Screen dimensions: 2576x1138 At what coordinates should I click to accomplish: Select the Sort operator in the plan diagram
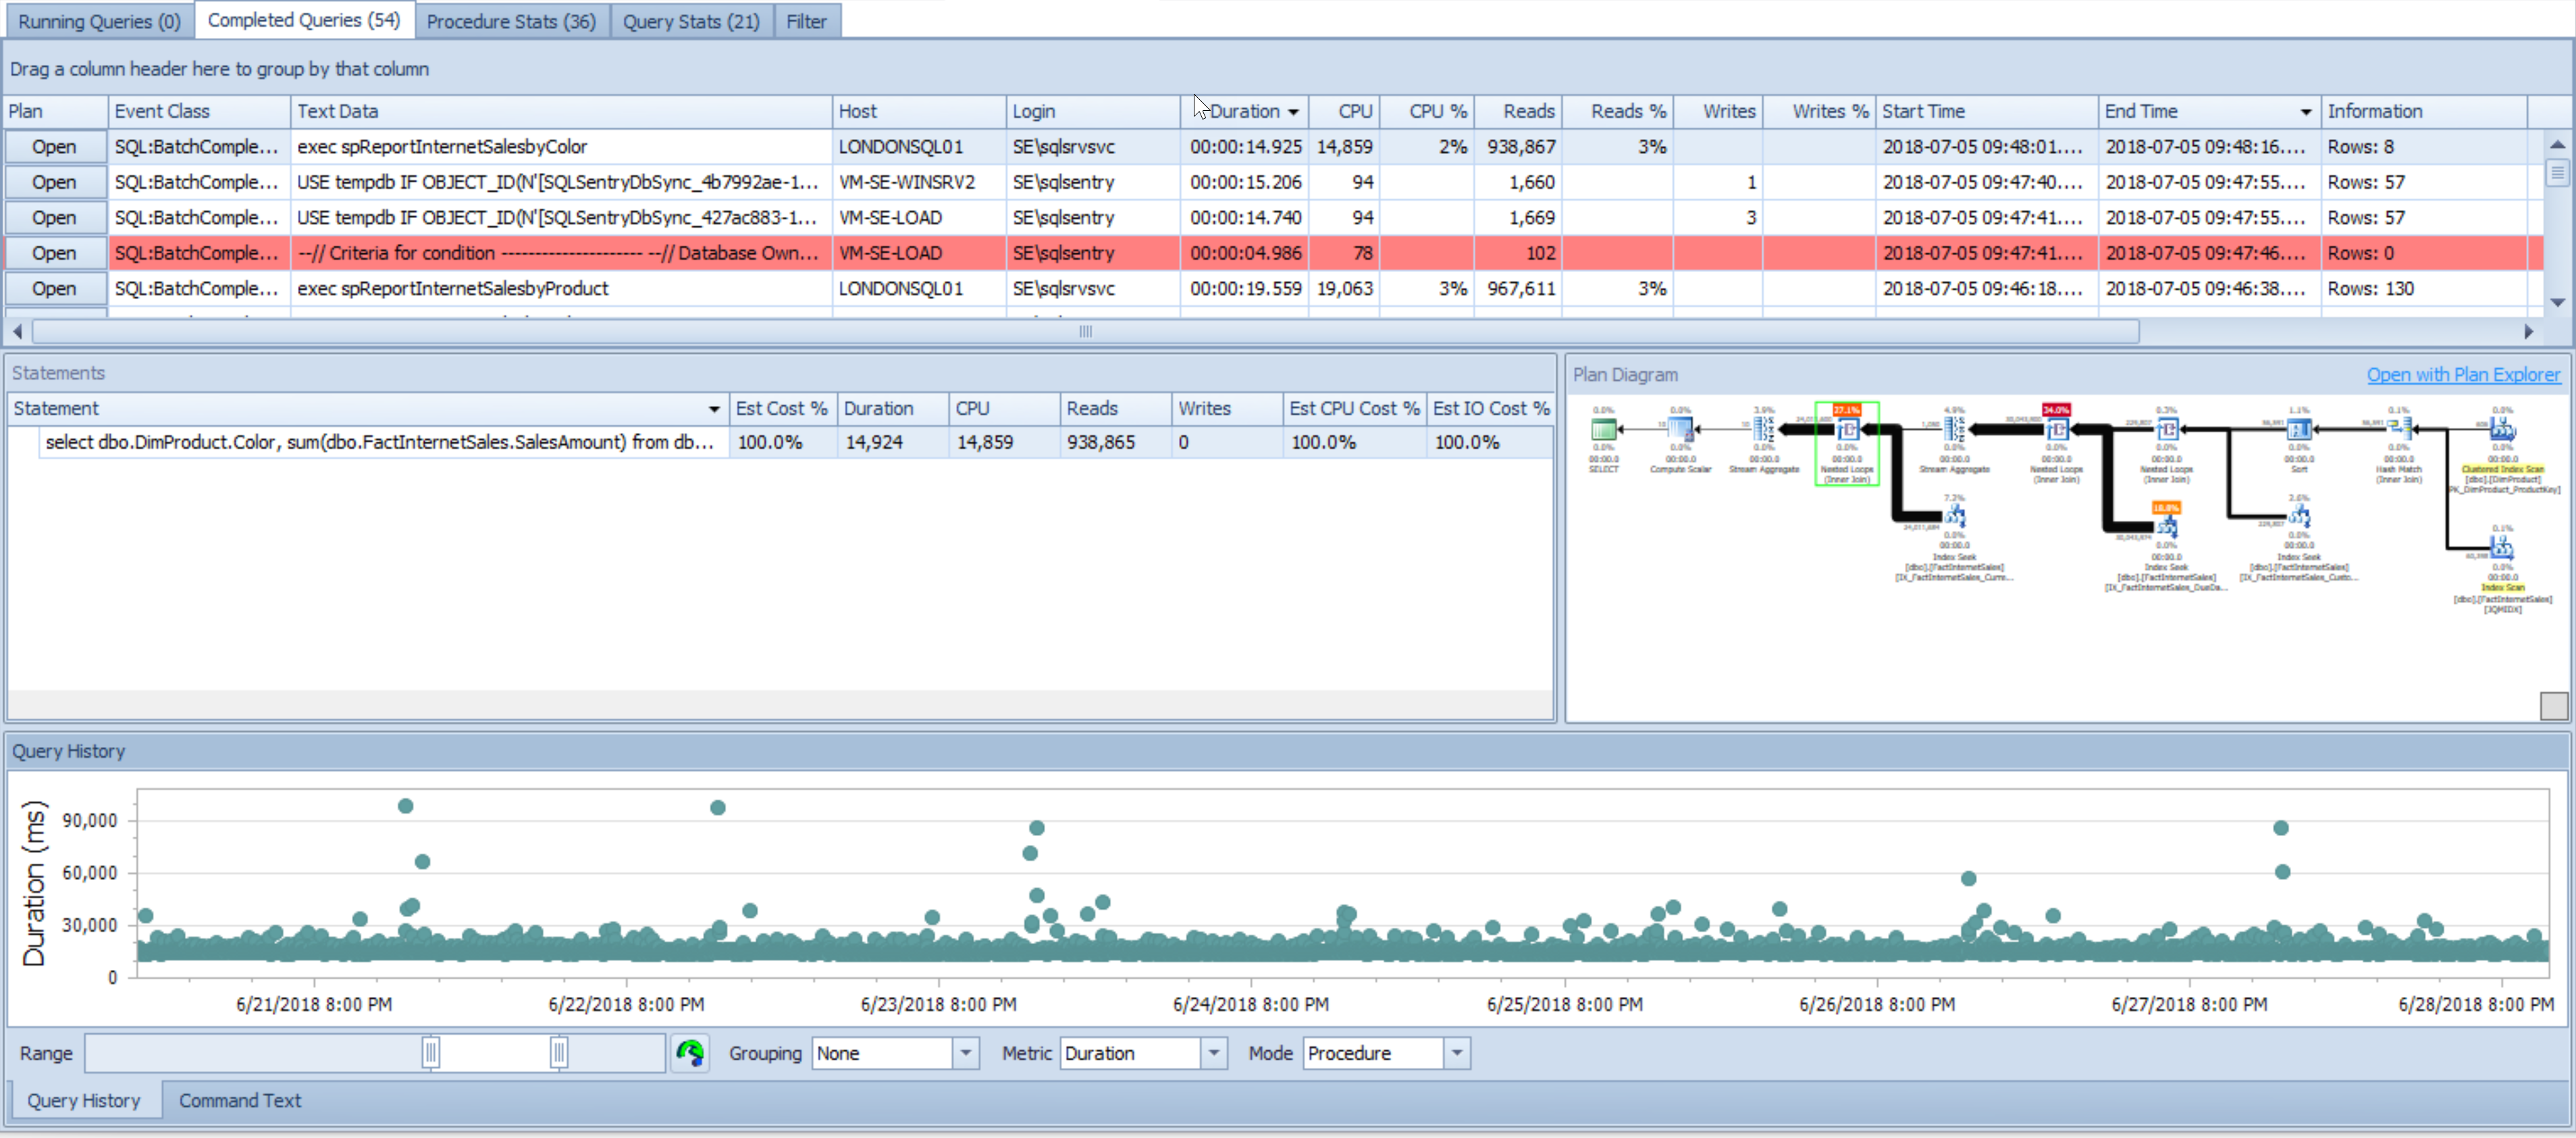point(2298,429)
